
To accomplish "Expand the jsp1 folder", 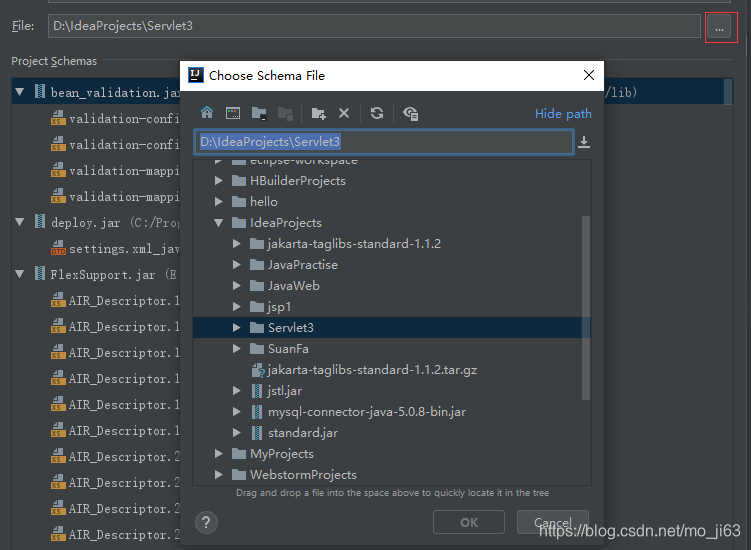I will pyautogui.click(x=237, y=307).
